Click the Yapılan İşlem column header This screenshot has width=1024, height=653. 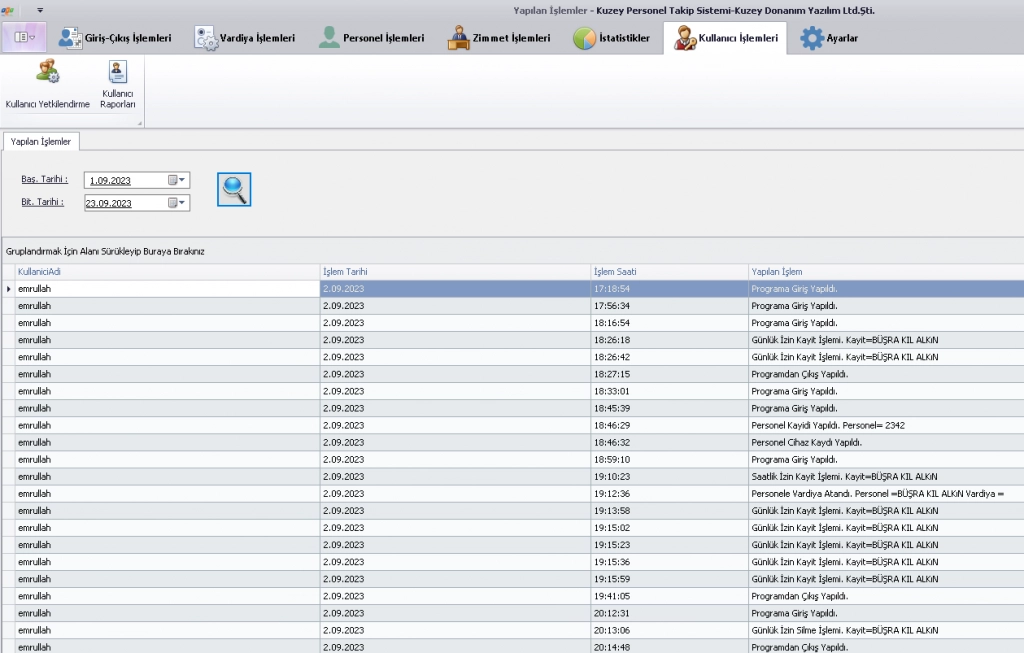pyautogui.click(x=884, y=272)
